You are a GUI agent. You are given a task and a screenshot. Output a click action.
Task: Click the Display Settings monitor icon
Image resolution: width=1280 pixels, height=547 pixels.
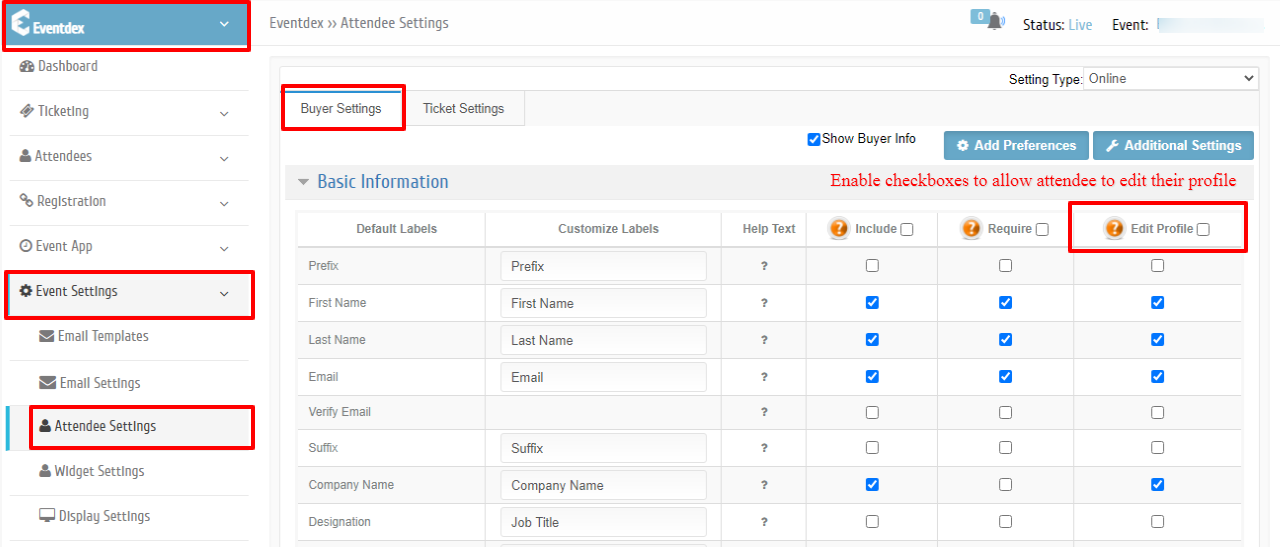click(47, 516)
